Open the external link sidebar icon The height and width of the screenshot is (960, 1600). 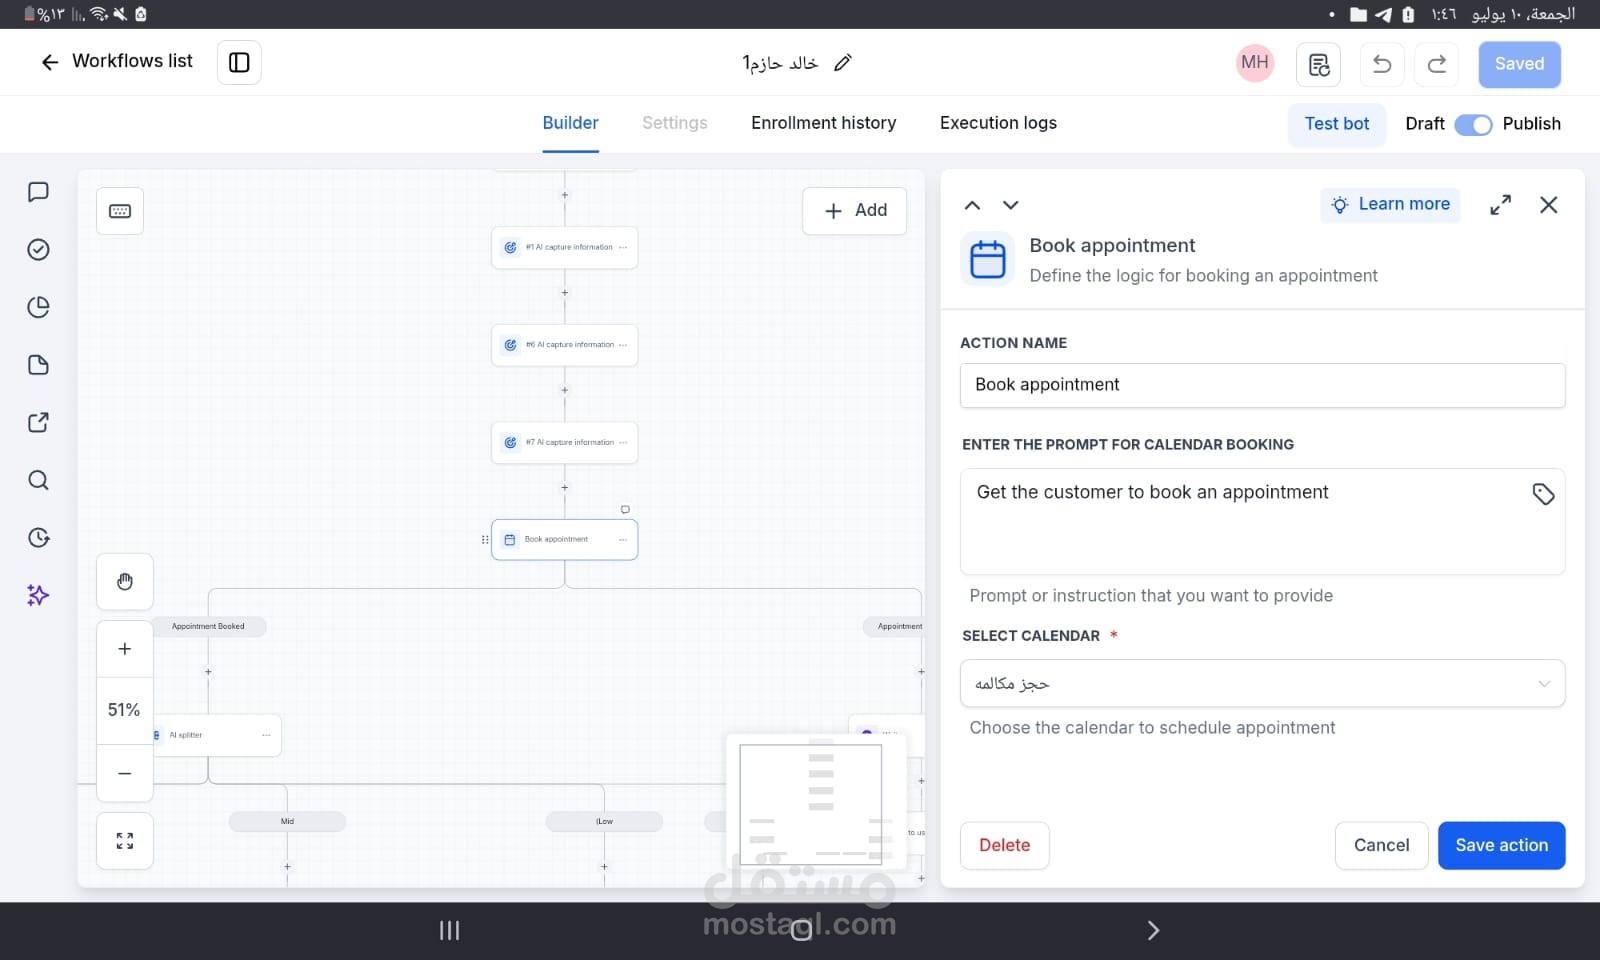[38, 422]
